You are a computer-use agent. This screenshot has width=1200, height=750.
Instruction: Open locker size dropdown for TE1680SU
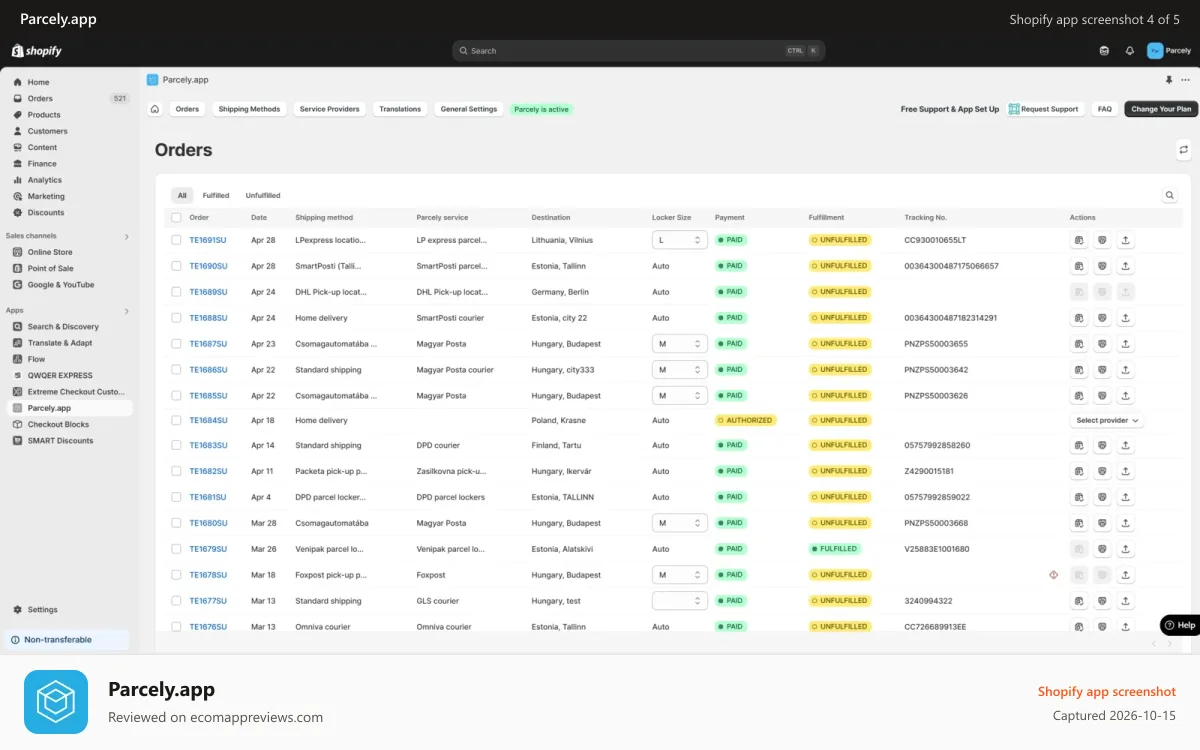(x=680, y=523)
